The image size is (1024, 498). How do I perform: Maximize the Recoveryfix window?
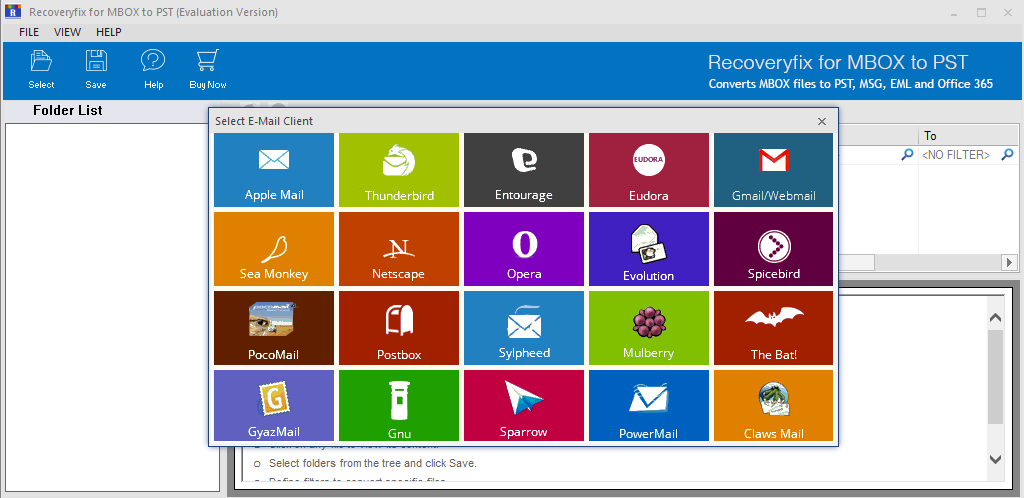[982, 12]
